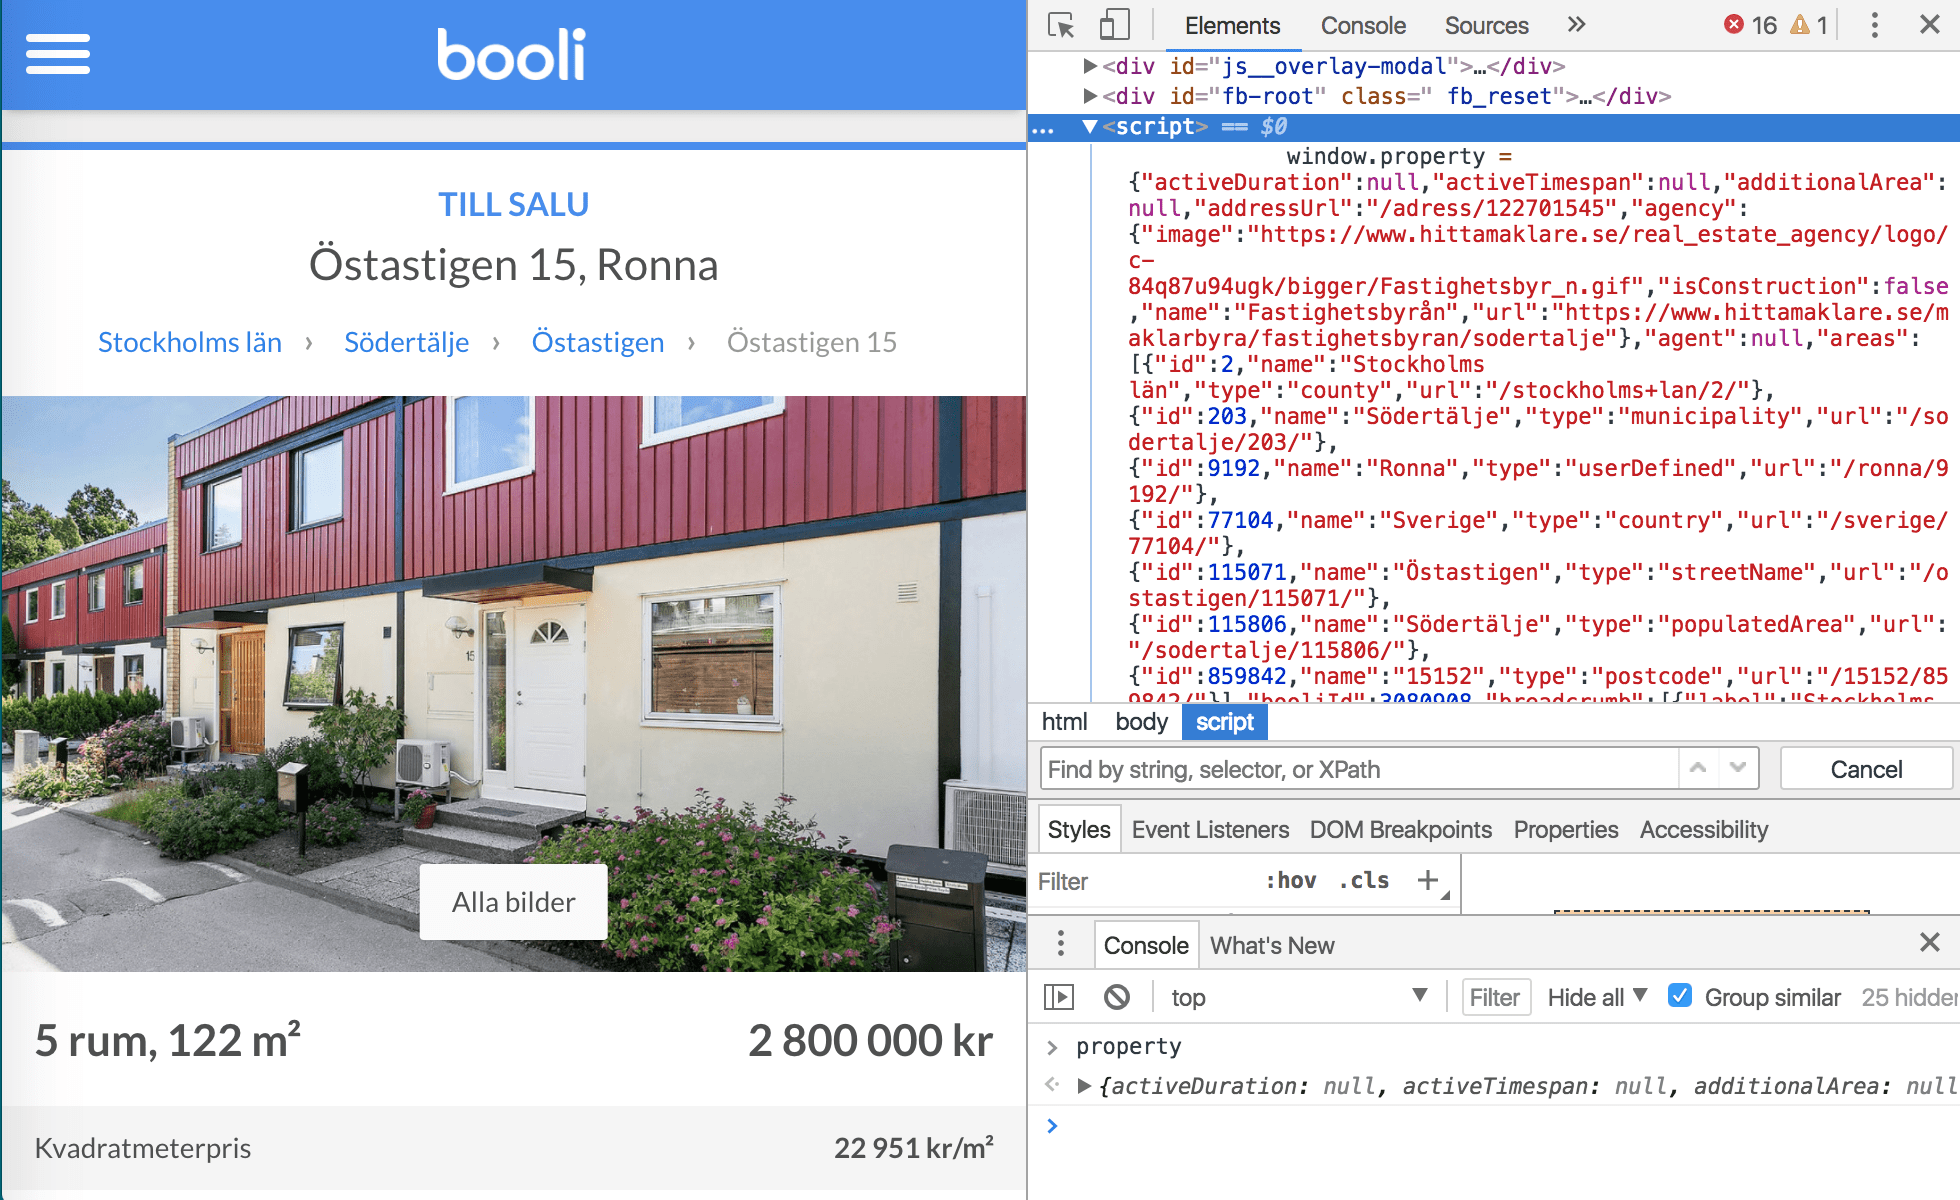This screenshot has height=1200, width=1960.
Task: Click inside the Find by string field
Action: [x=1300, y=768]
